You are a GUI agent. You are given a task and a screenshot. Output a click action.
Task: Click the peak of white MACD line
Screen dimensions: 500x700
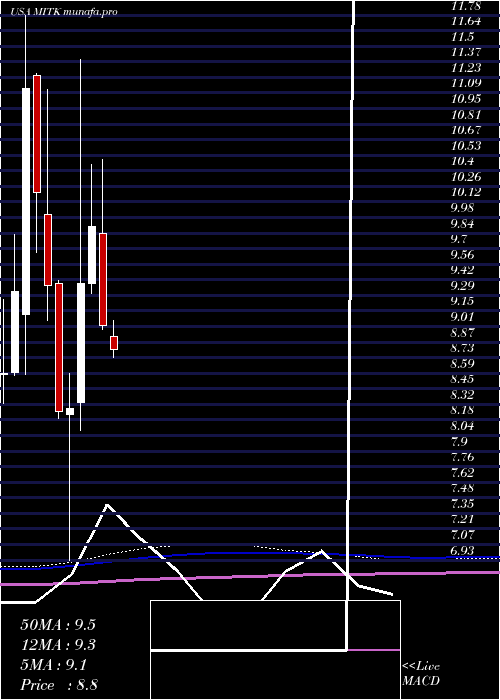click(x=107, y=505)
